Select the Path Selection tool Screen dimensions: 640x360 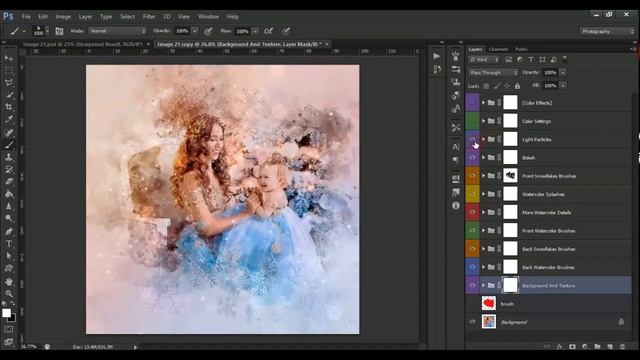9,256
